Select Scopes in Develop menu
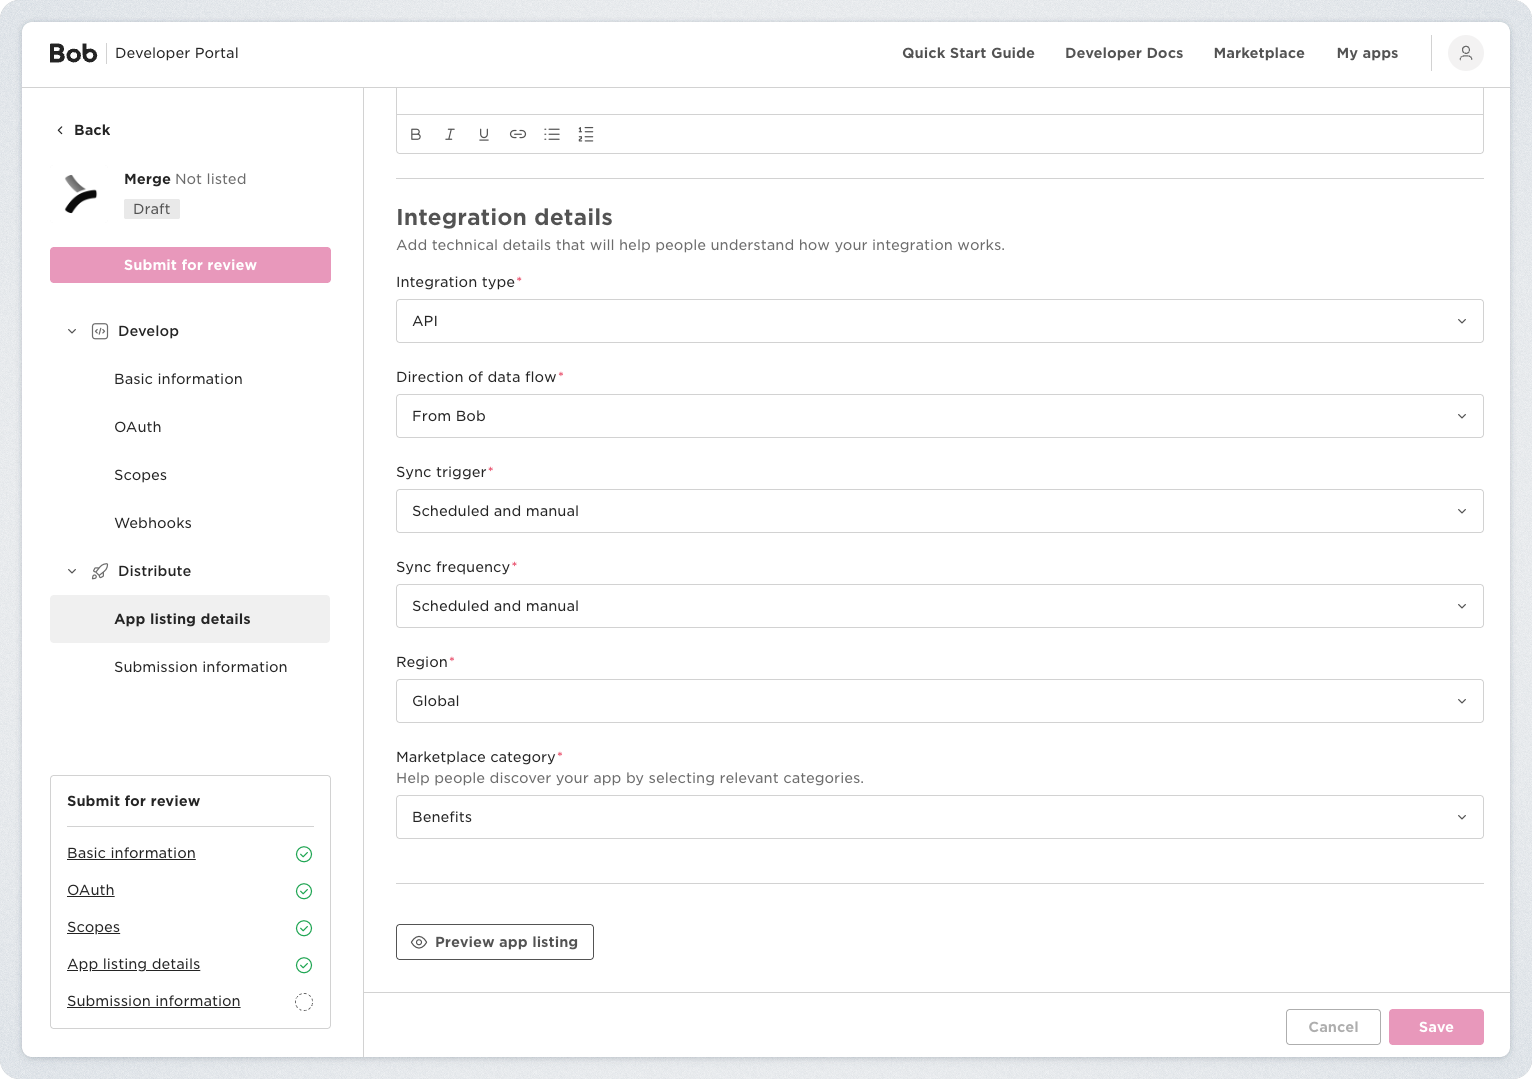Image resolution: width=1532 pixels, height=1079 pixels. tap(190, 475)
